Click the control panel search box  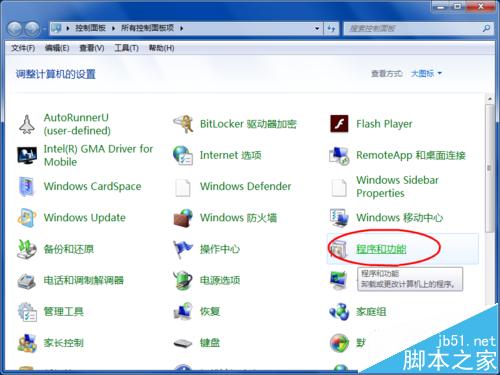pos(413,29)
